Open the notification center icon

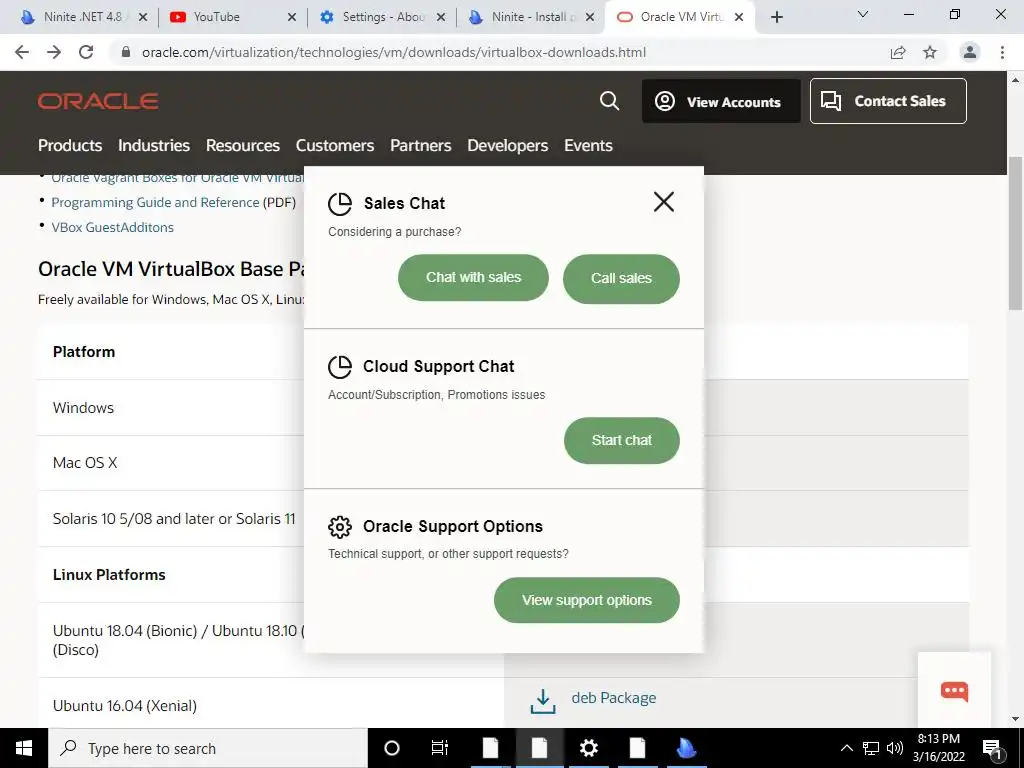click(x=992, y=748)
